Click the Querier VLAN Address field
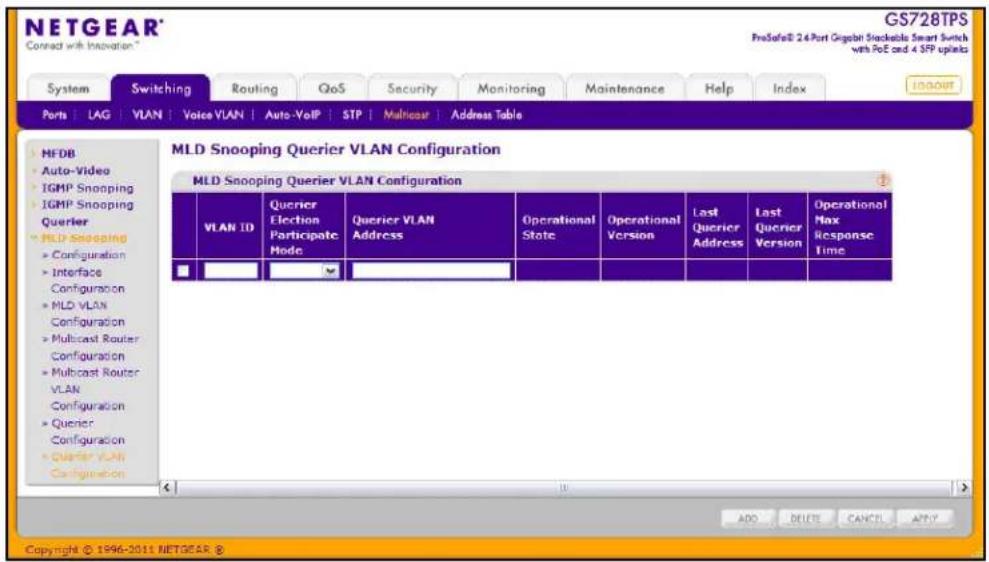 tap(431, 271)
